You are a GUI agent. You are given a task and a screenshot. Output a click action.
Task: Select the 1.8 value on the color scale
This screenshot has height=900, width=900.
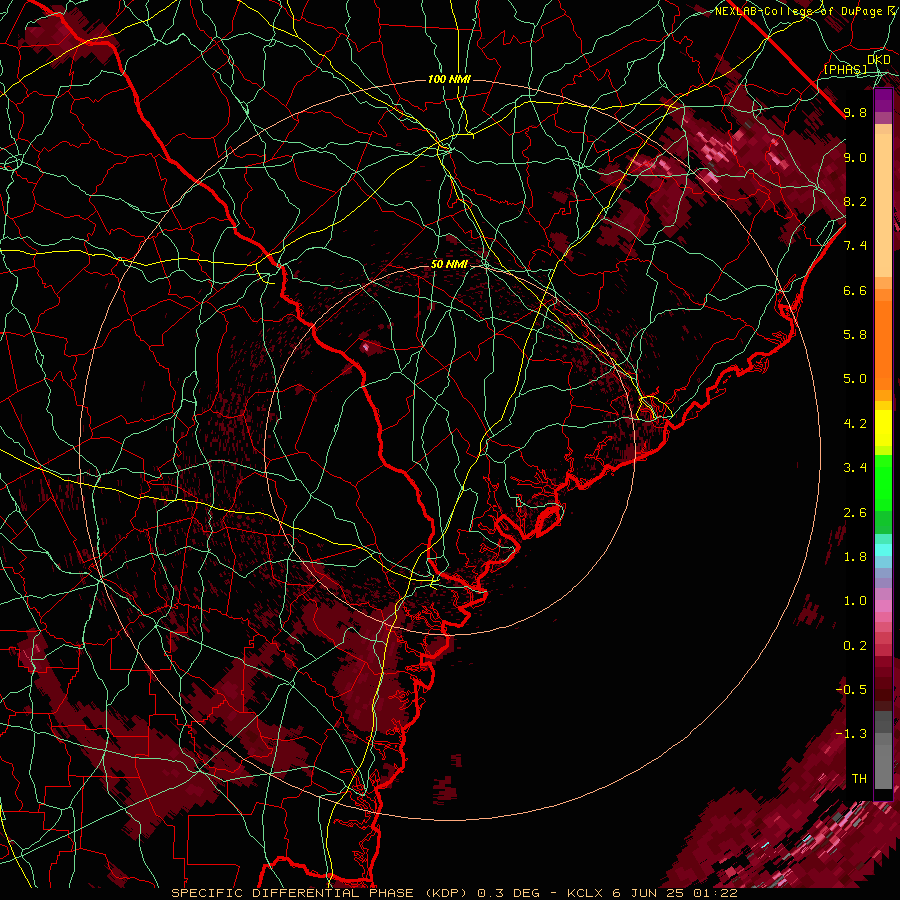(855, 557)
